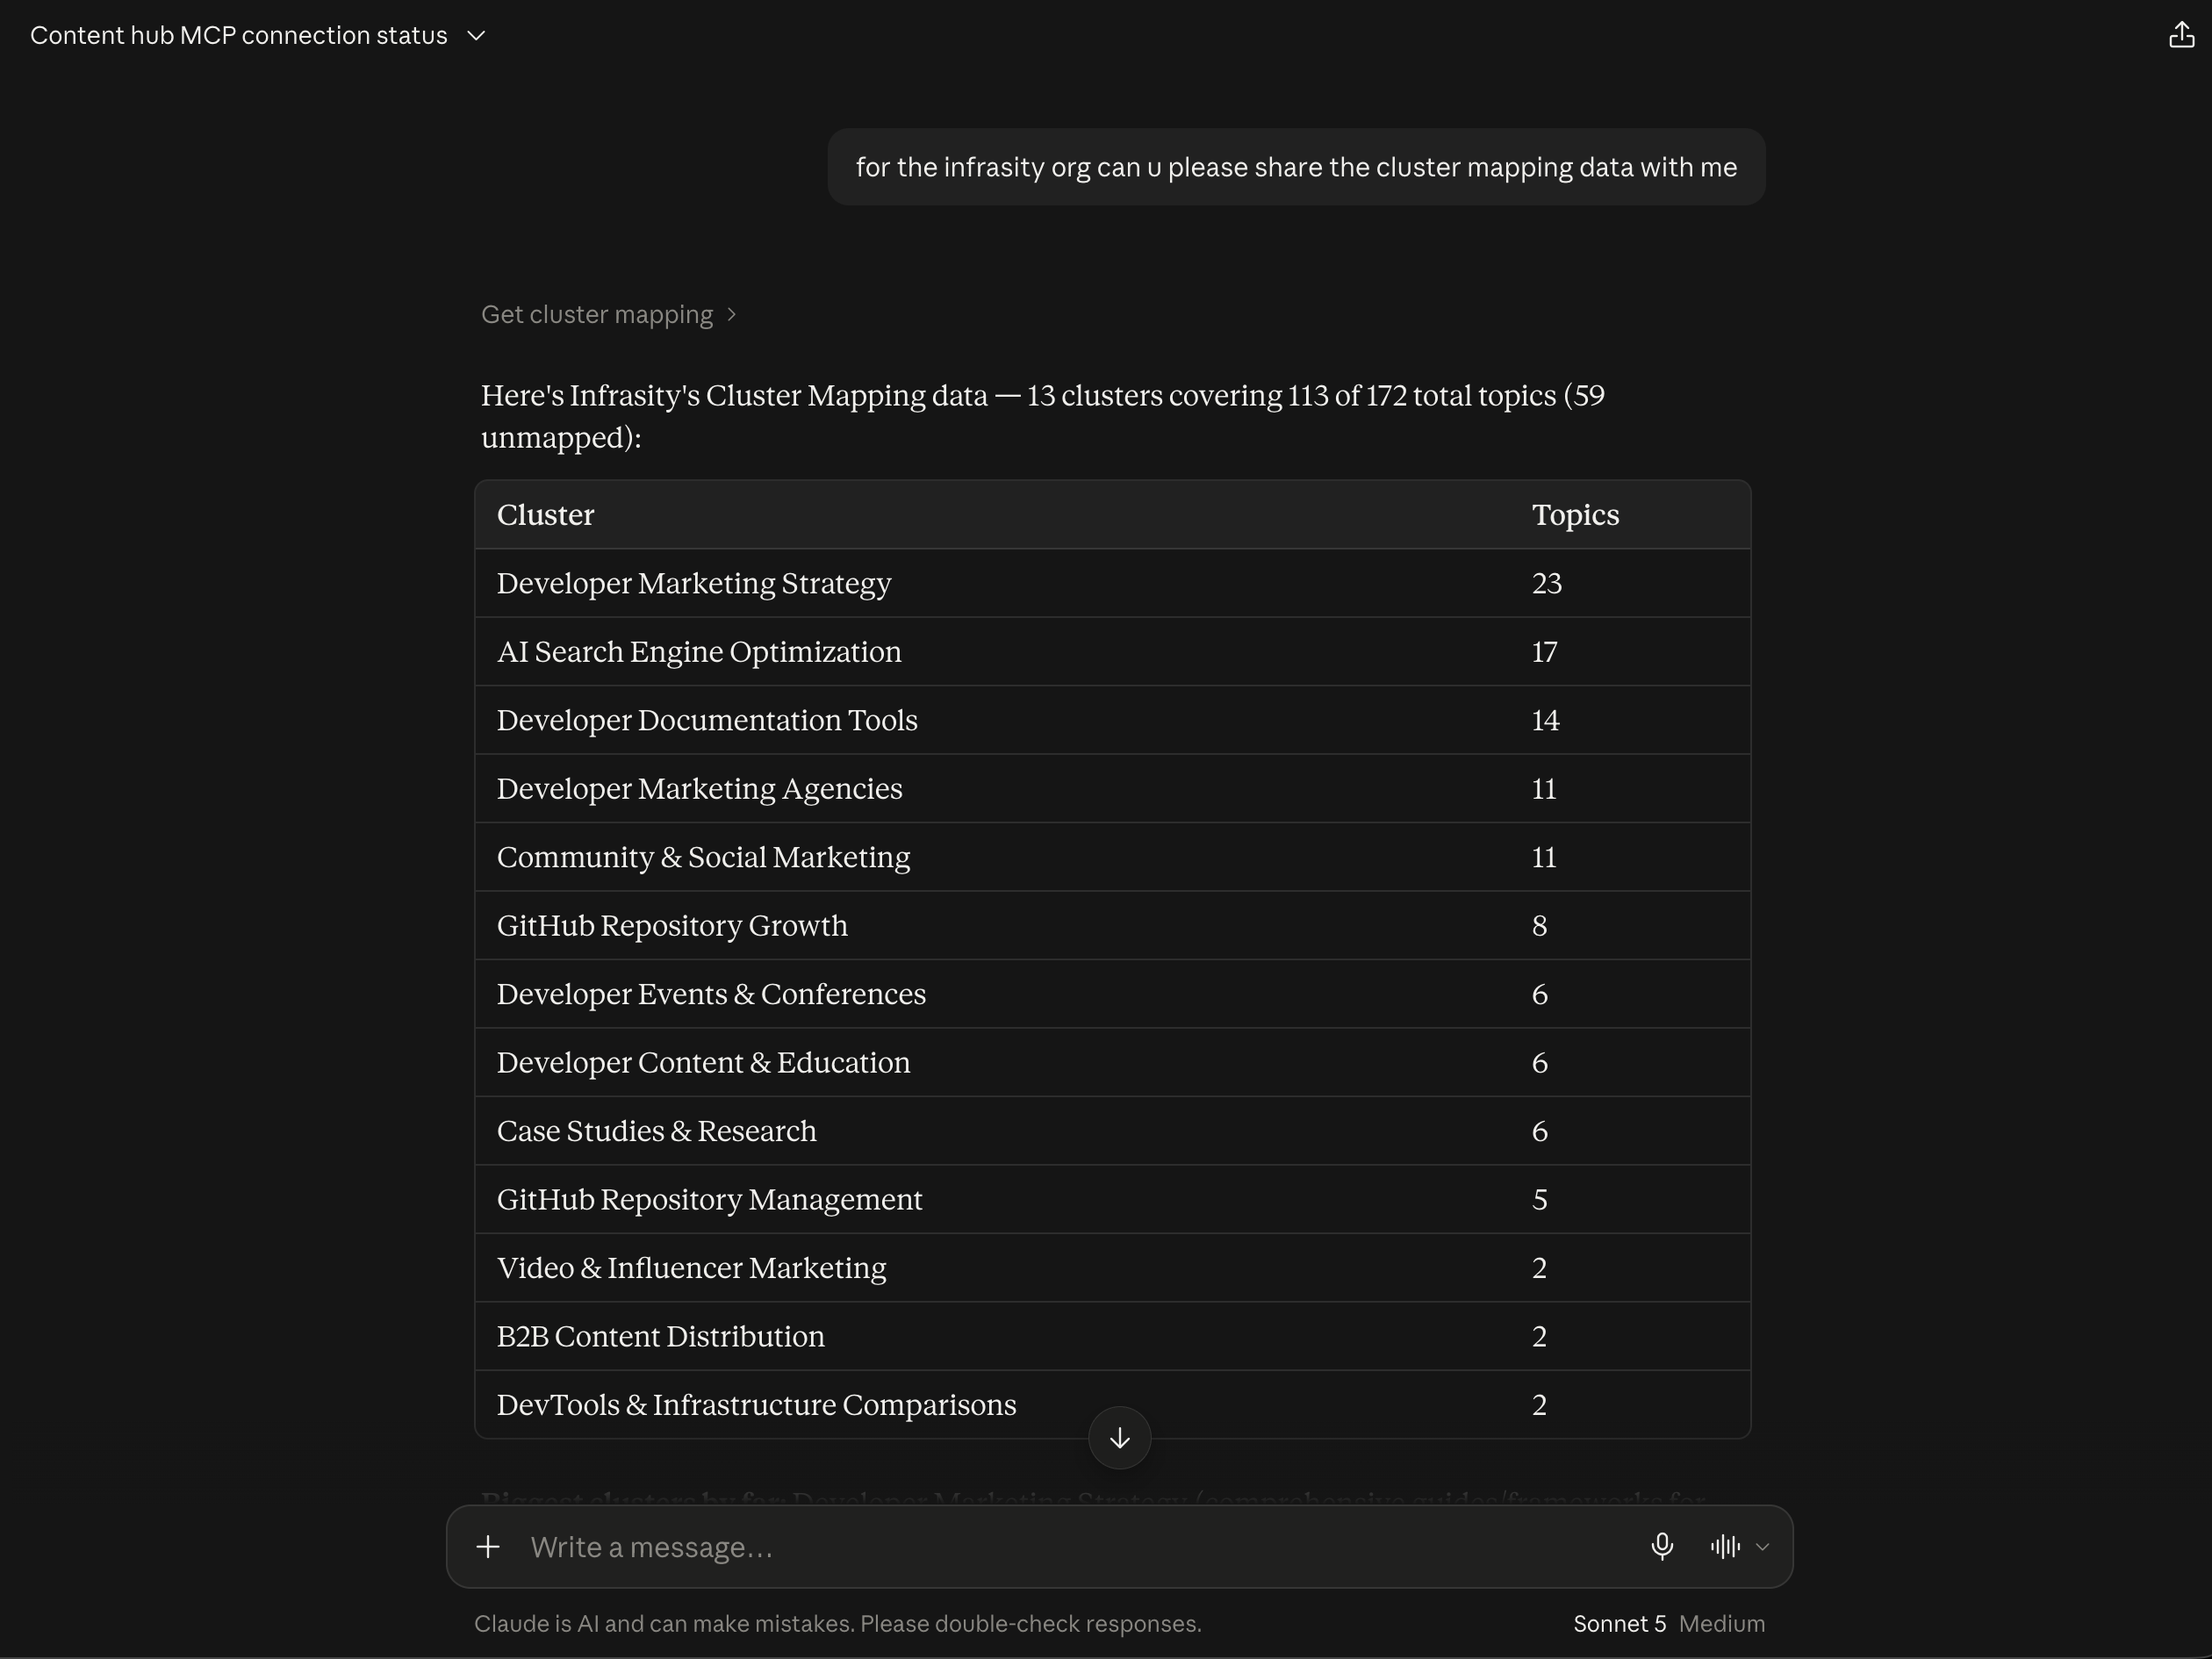The width and height of the screenshot is (2212, 1659).
Task: Click the topic count 8
Action: (x=1539, y=926)
